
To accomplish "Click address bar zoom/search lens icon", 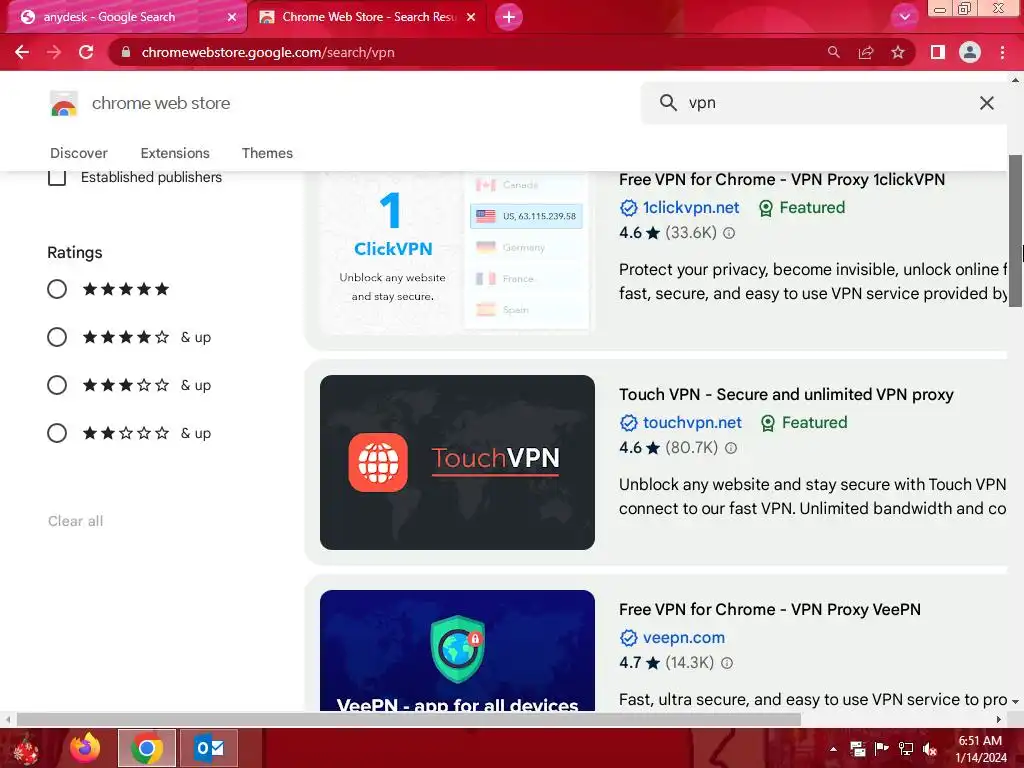I will 833,52.
